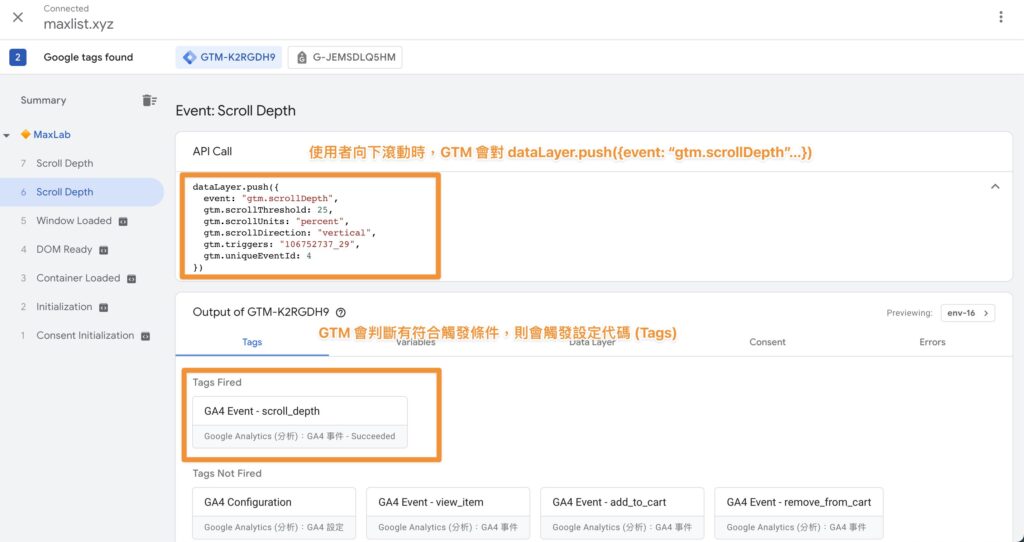Image resolution: width=1024 pixels, height=542 pixels.
Task: Open the Summary view
Action: [43, 101]
